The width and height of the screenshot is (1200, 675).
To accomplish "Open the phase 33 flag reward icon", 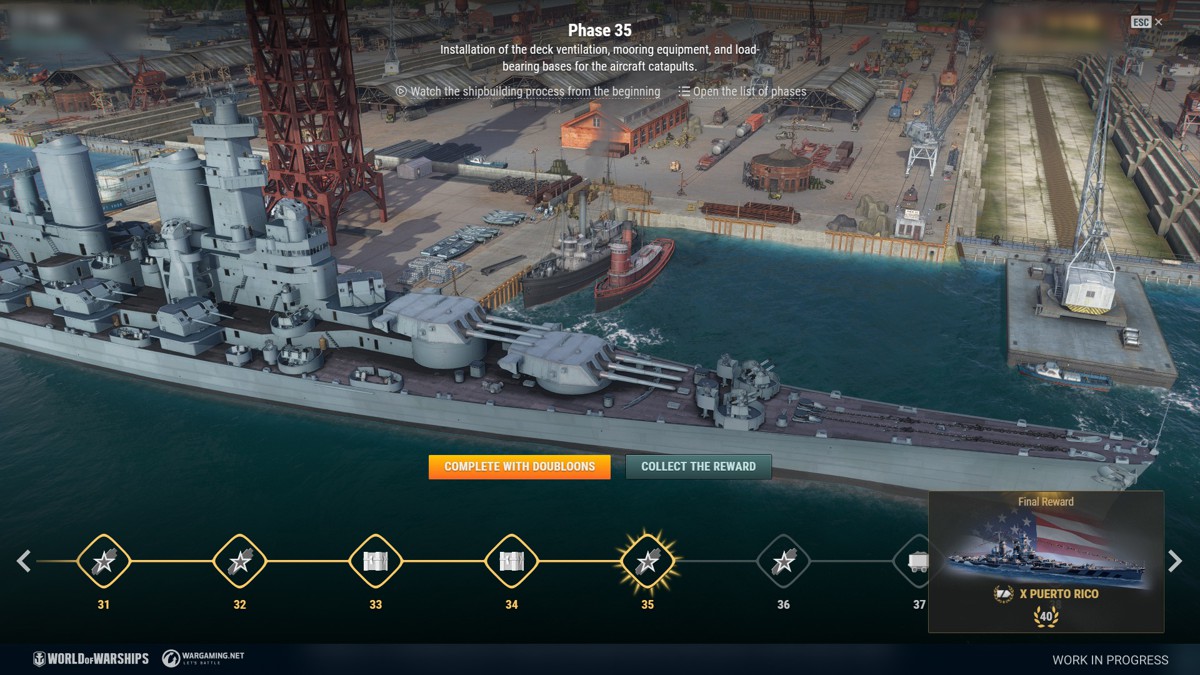I will (375, 561).
